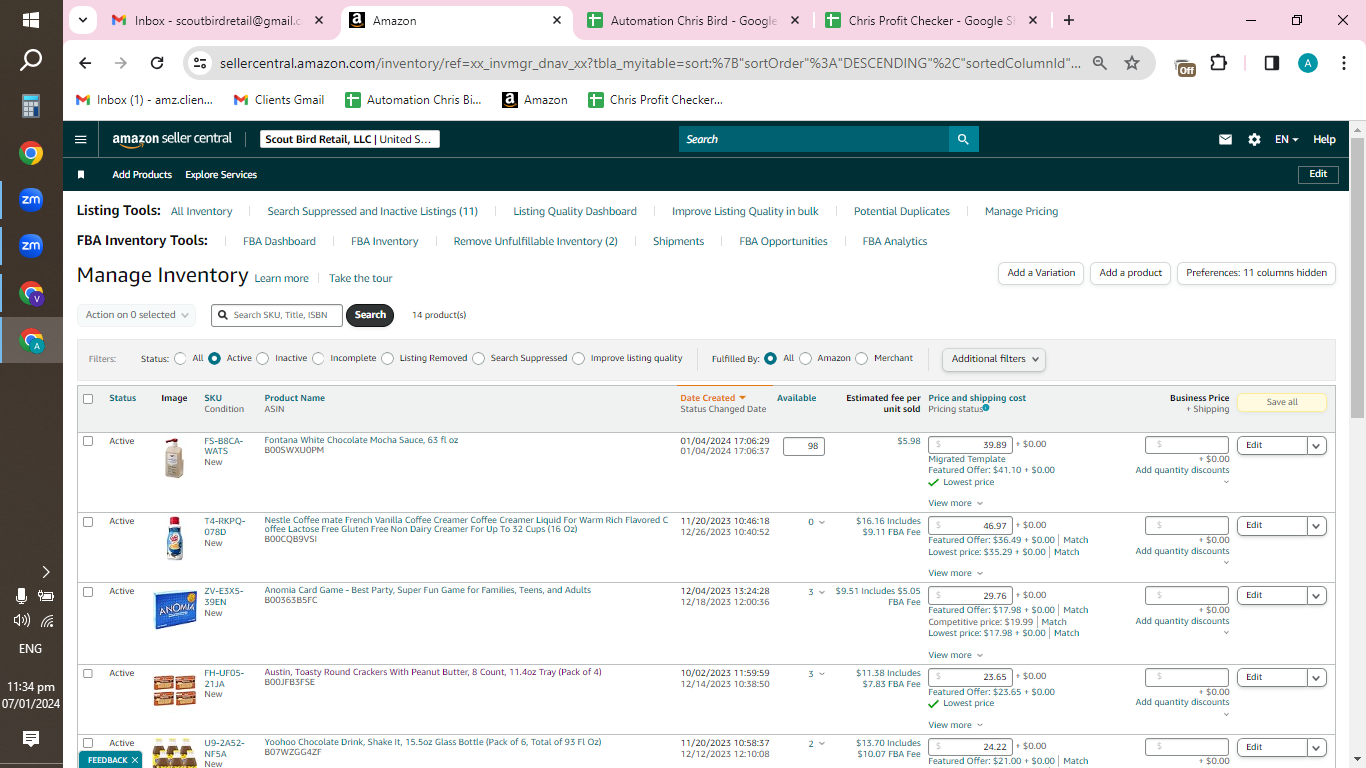Click the Search SKU, Title, ISBN field
The width and height of the screenshot is (1366, 768).
click(x=277, y=315)
